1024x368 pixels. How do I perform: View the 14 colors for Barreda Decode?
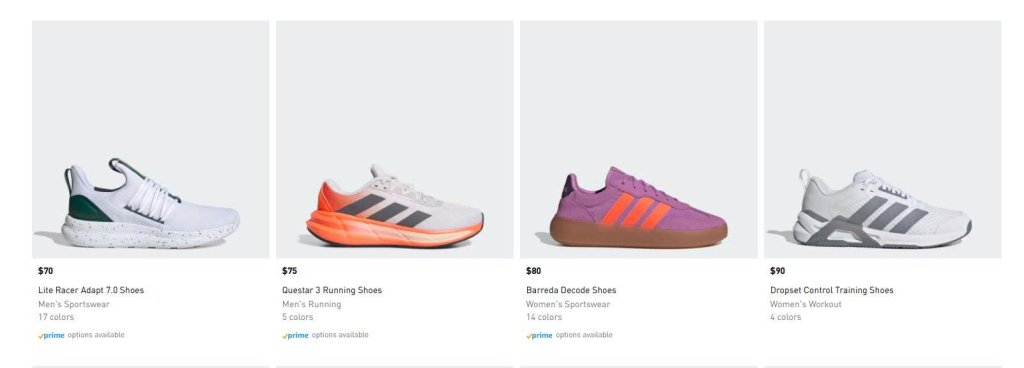[544, 317]
